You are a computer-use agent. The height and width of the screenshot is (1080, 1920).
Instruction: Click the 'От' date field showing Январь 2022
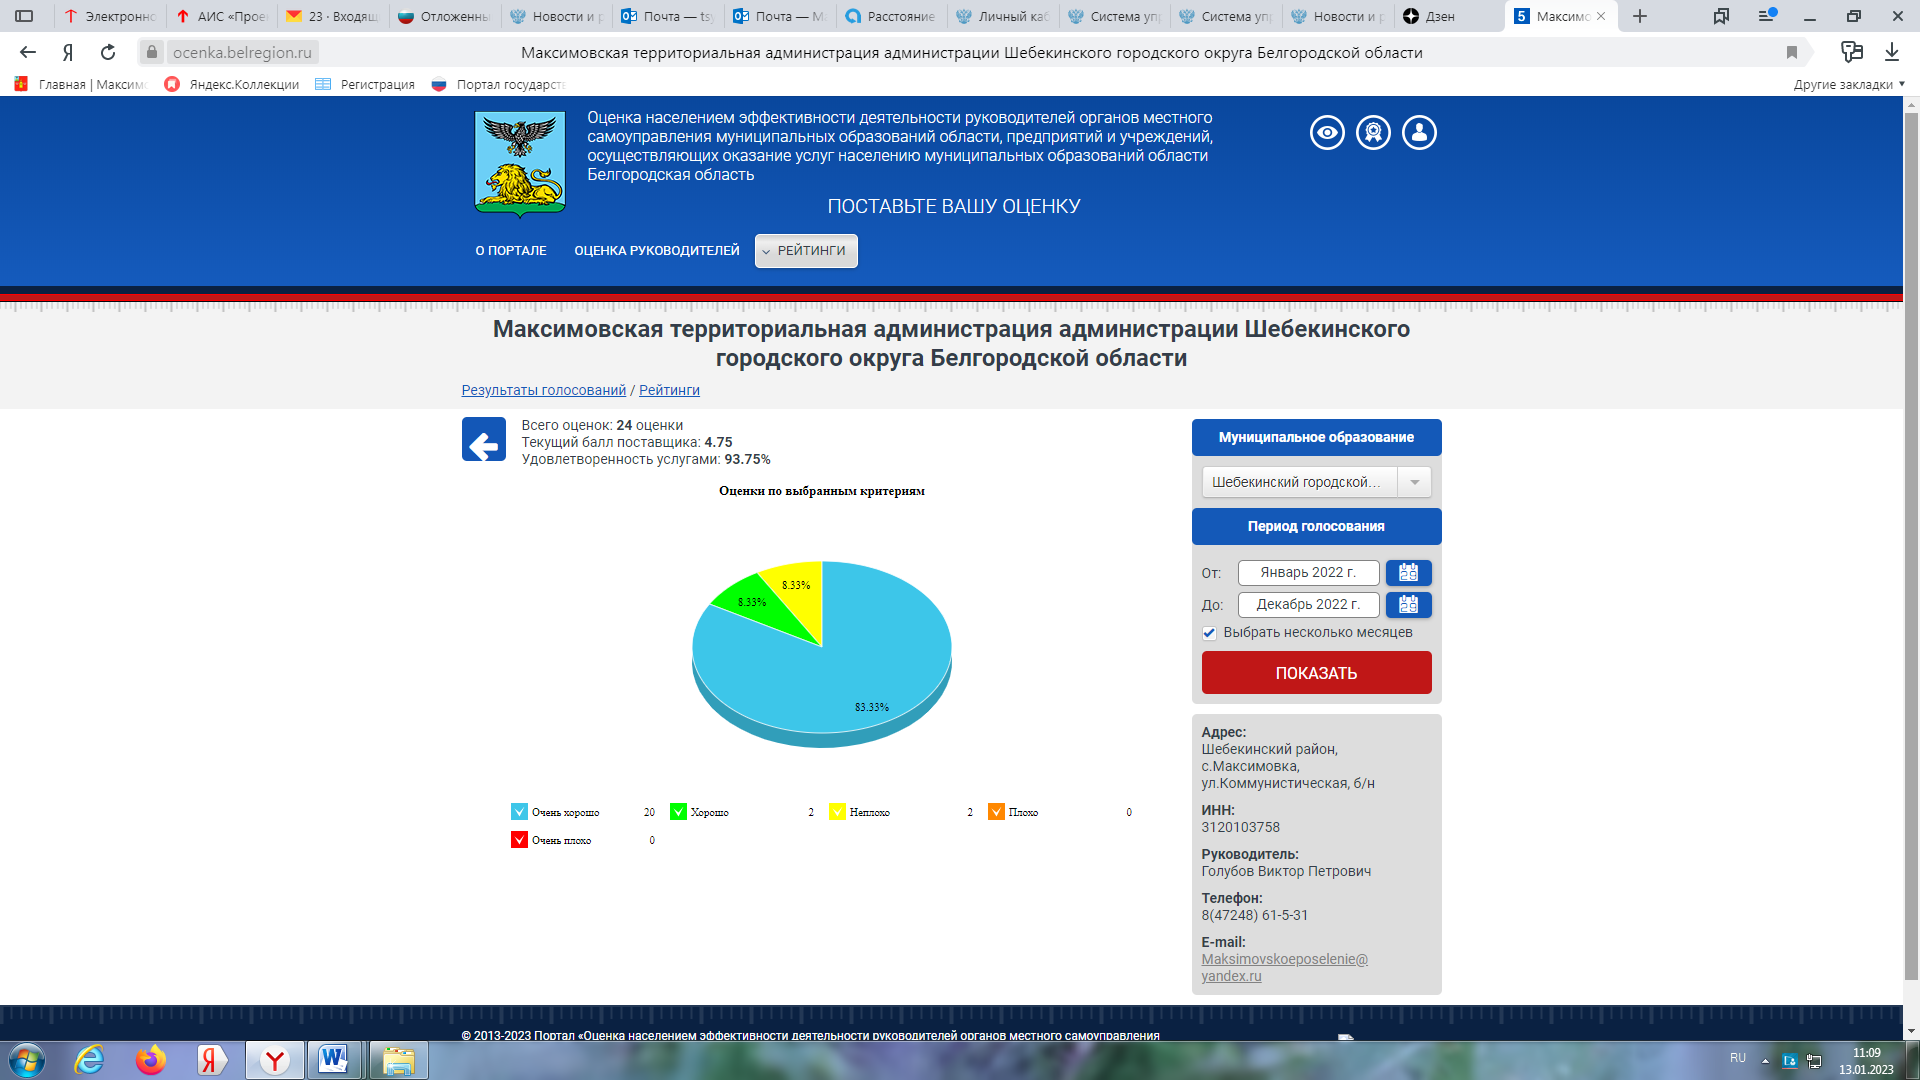pyautogui.click(x=1308, y=573)
